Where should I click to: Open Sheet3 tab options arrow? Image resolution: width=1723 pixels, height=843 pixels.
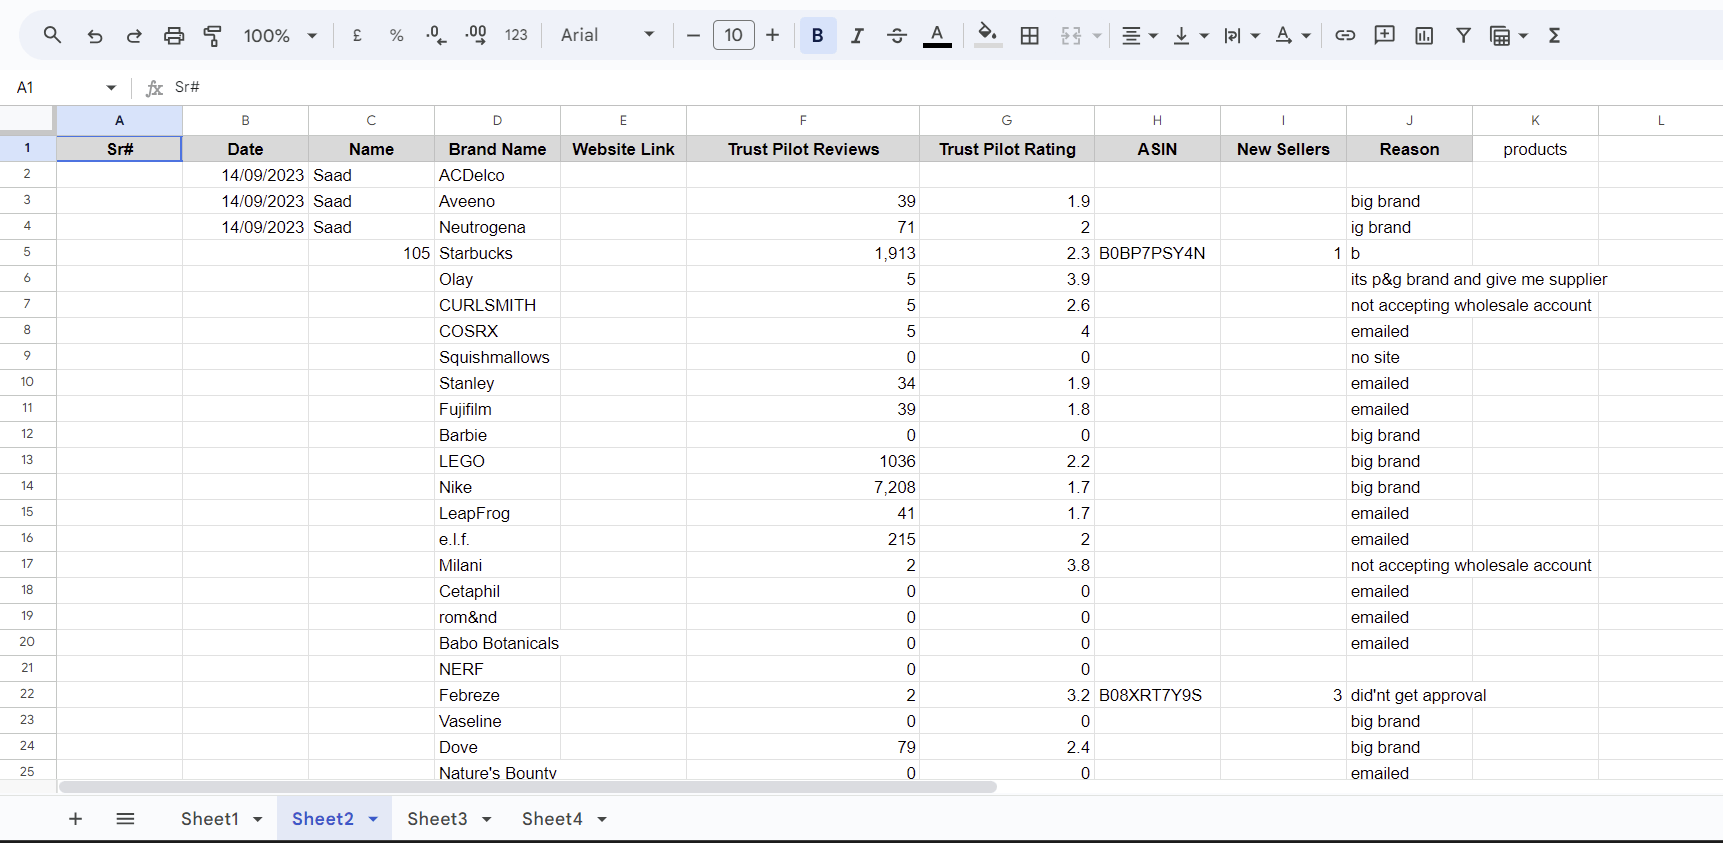point(487,820)
